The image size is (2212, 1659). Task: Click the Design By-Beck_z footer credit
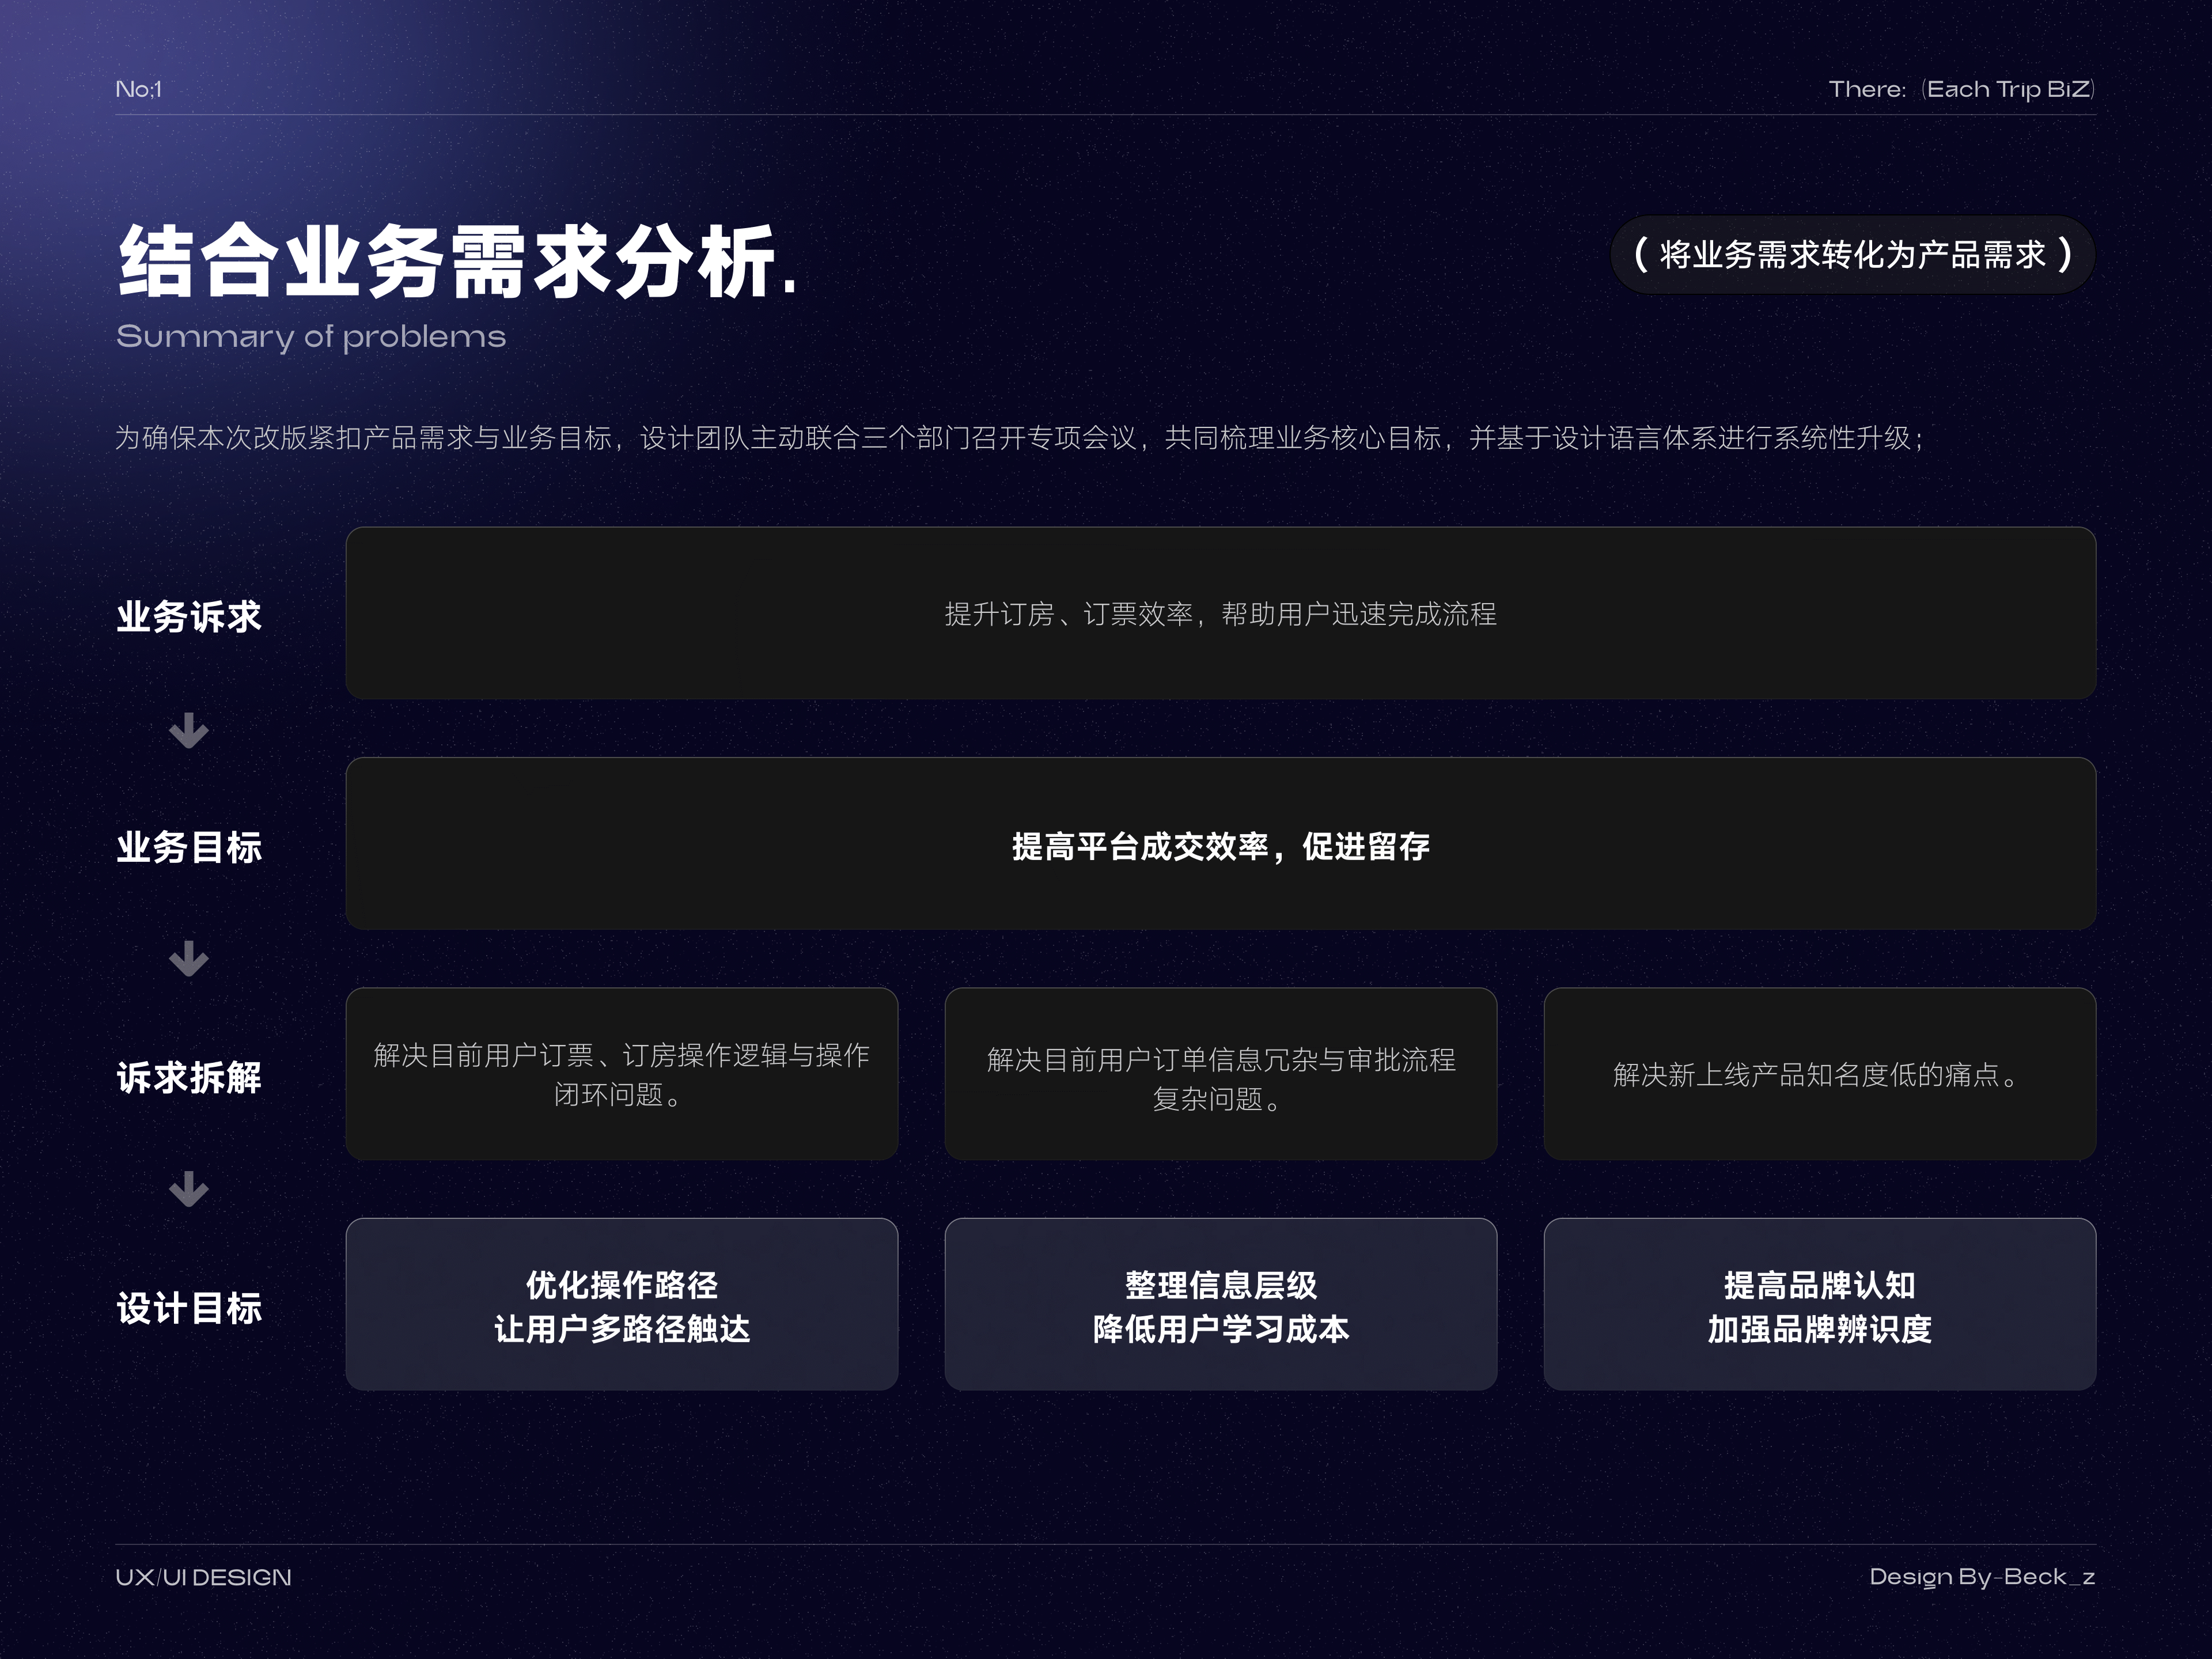tap(1982, 1577)
